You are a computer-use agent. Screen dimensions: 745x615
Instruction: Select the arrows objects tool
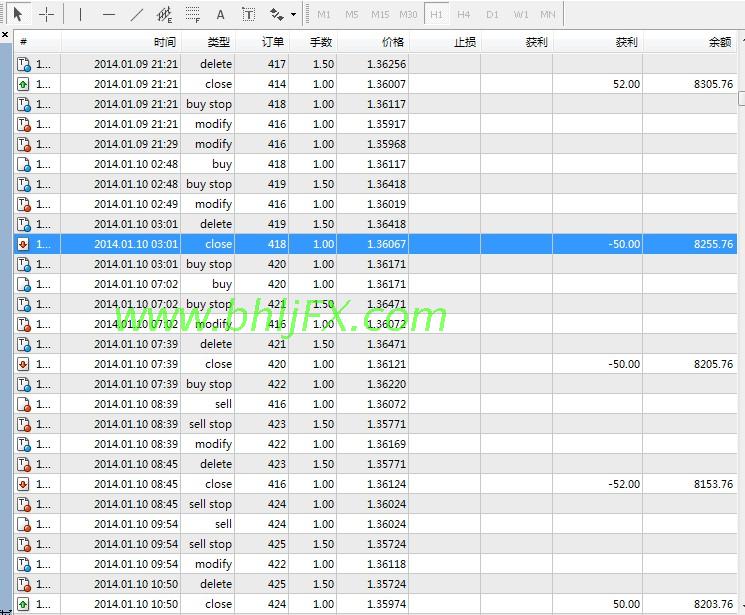pos(277,15)
